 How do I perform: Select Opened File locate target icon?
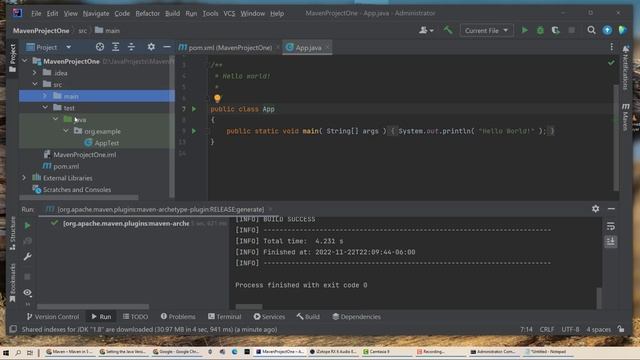point(100,47)
